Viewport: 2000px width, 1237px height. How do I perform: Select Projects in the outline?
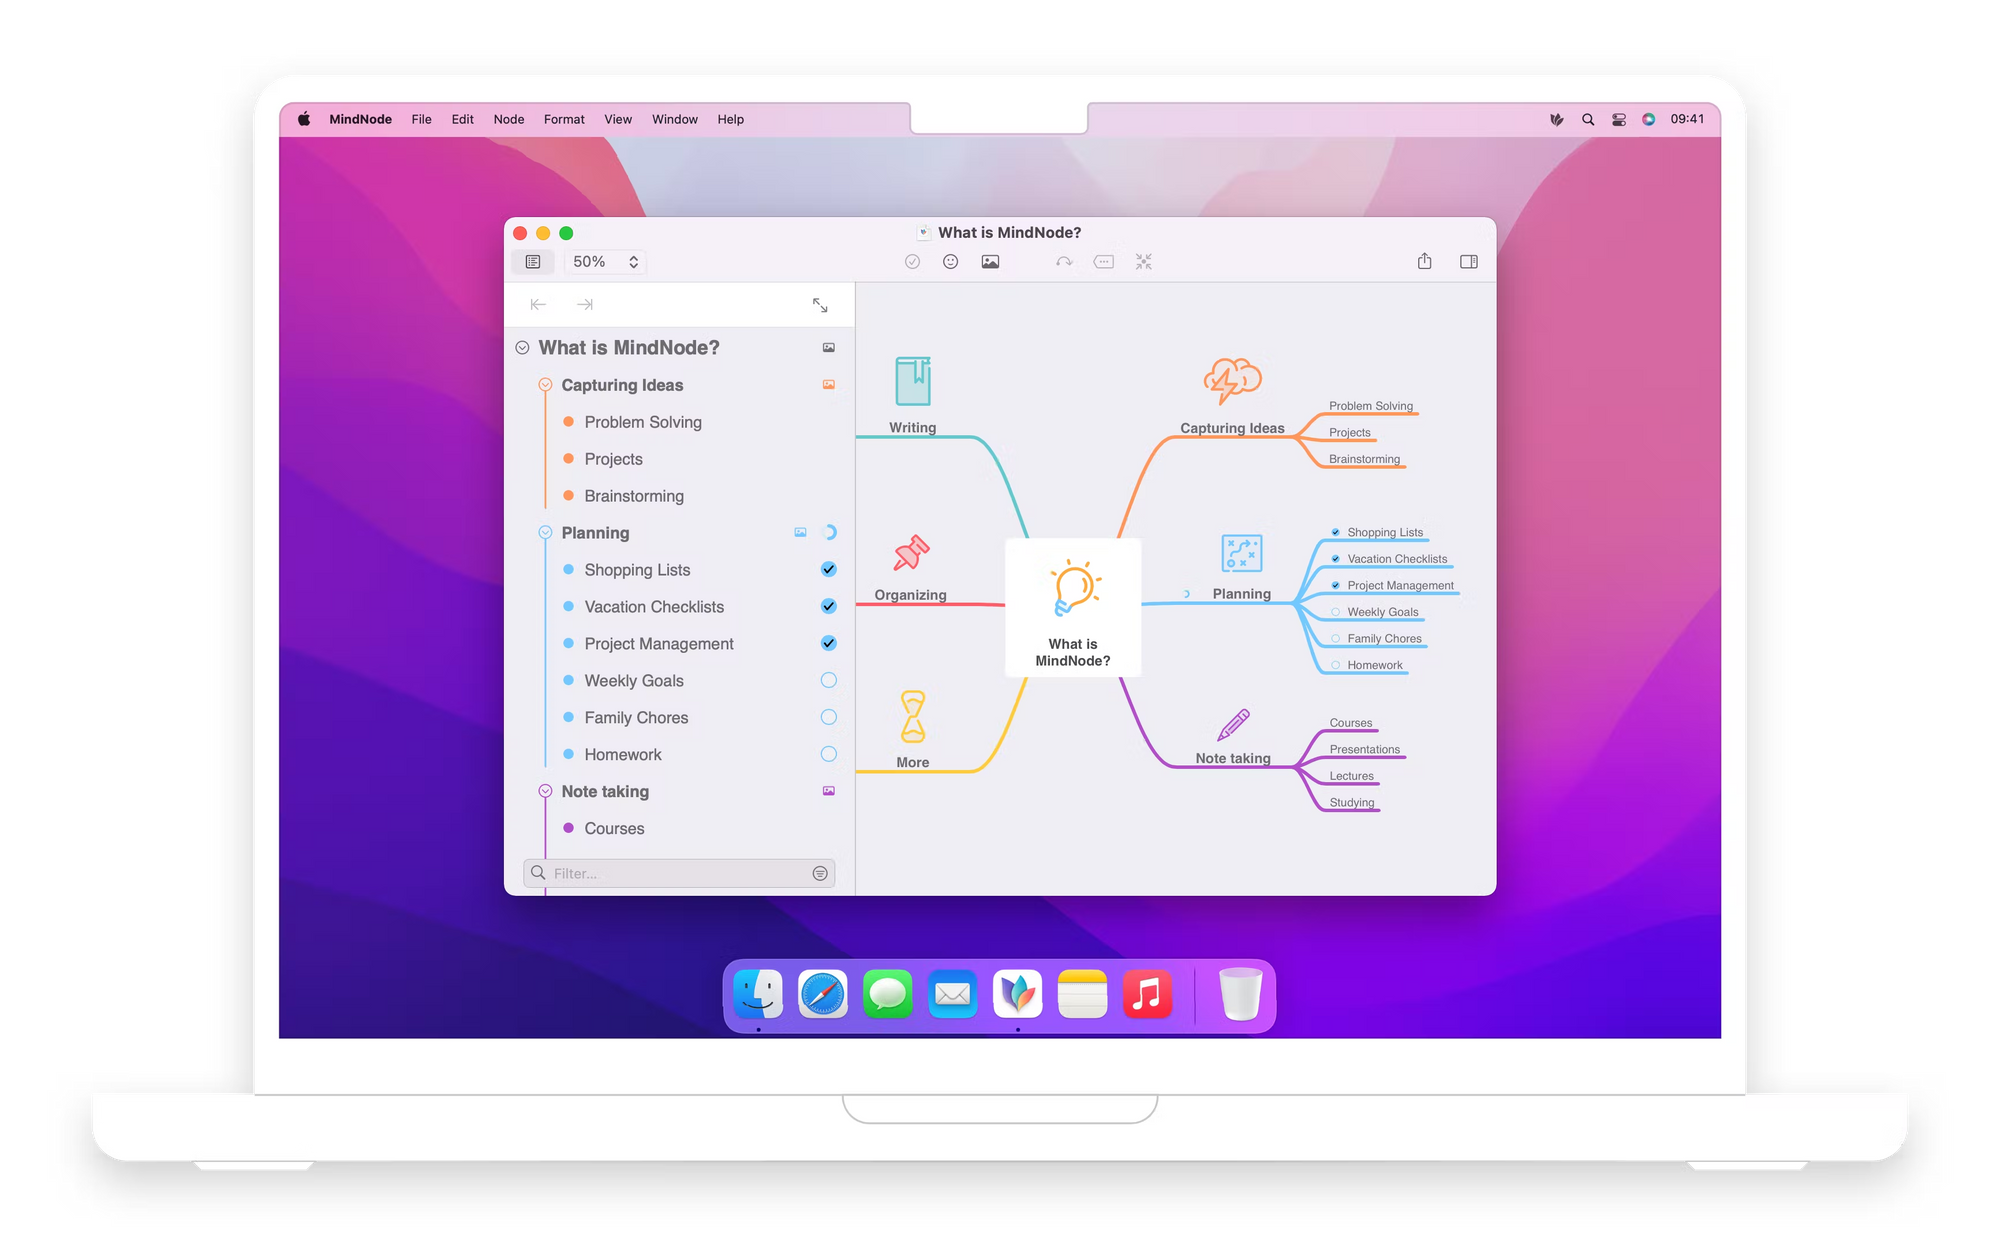(x=613, y=459)
